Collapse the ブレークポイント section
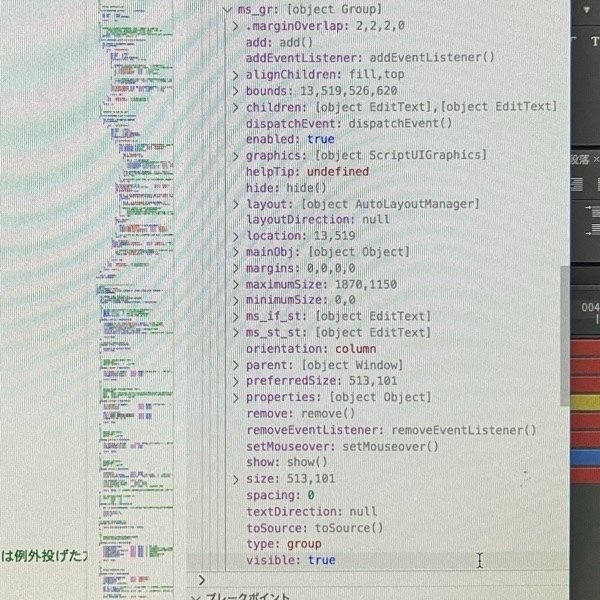Viewport: 600px width, 600px height. coord(196,597)
